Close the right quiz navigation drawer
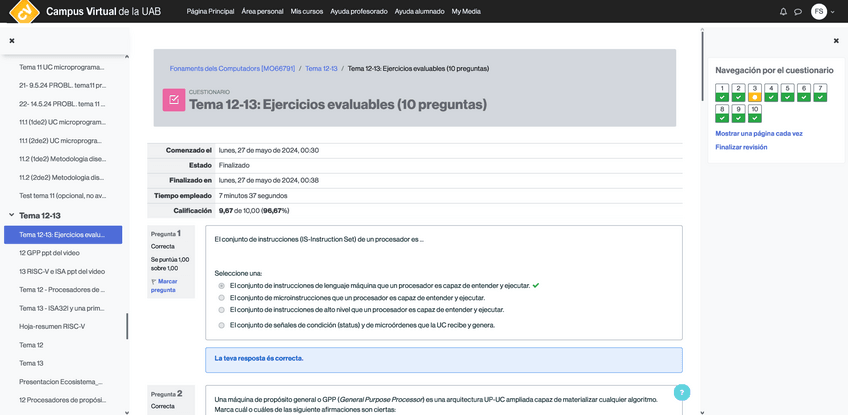The height and width of the screenshot is (415, 848). 836,41
